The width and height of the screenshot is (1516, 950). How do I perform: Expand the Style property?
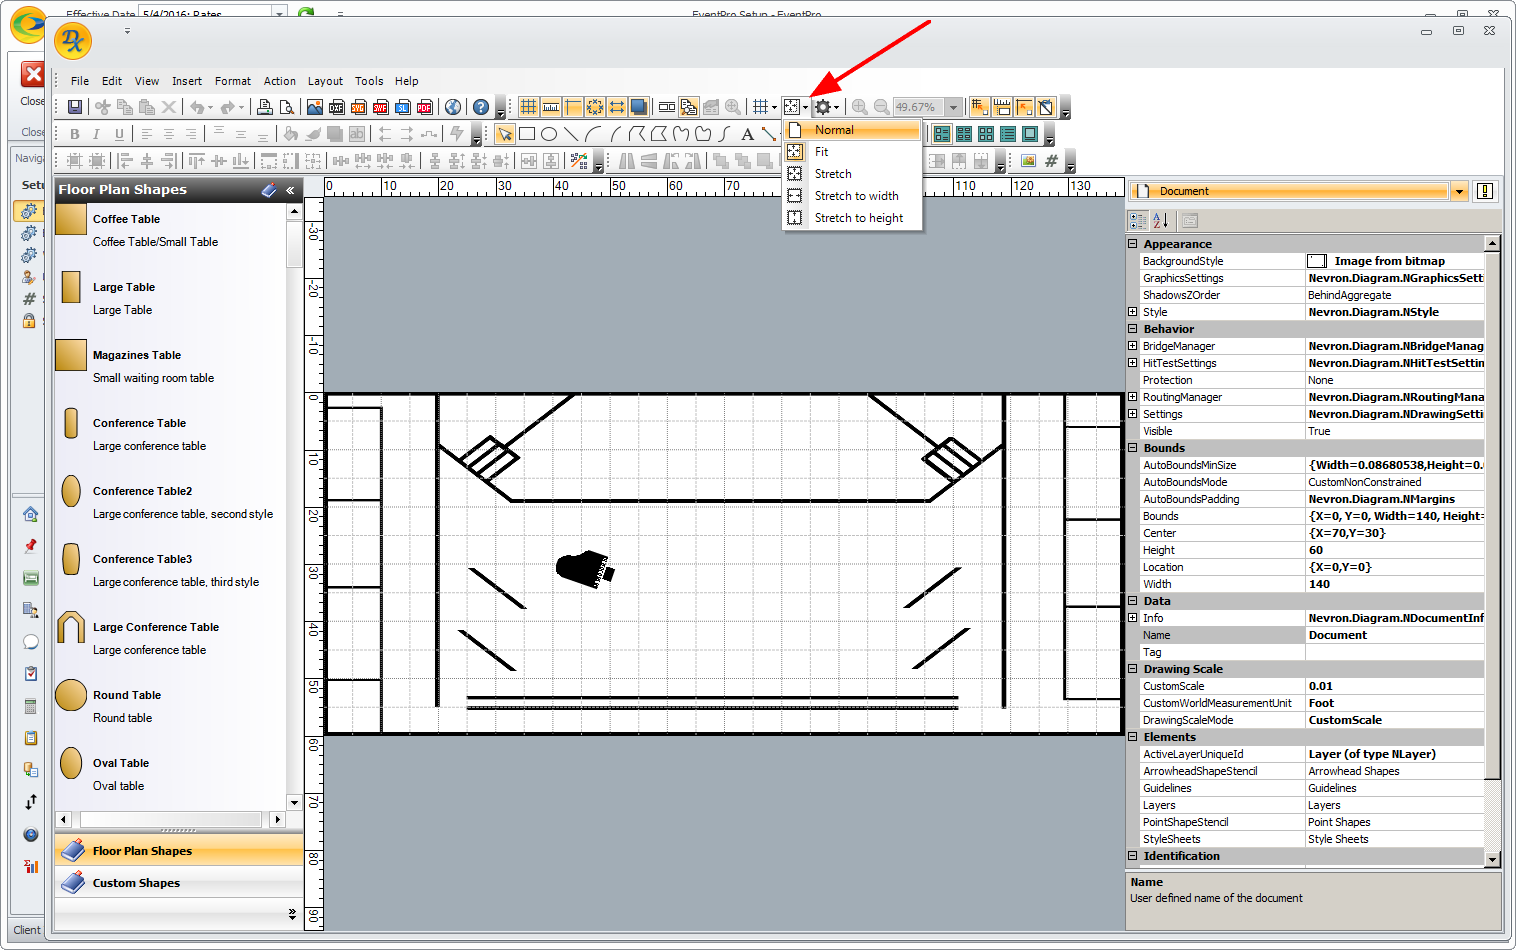click(x=1133, y=312)
